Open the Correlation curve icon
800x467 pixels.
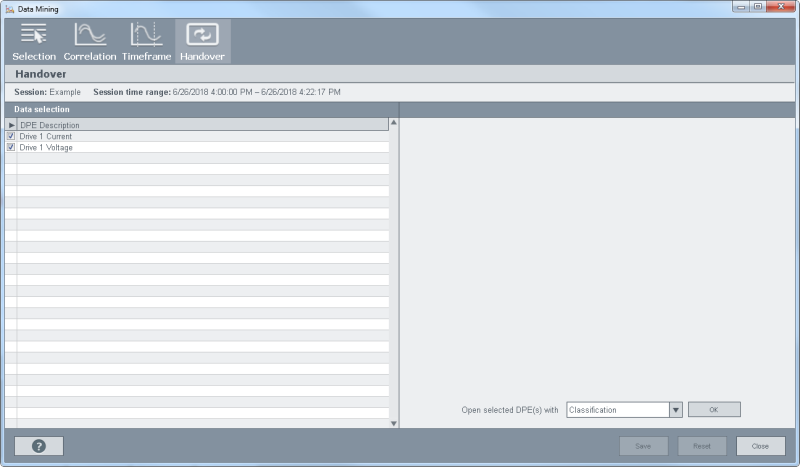[x=90, y=35]
